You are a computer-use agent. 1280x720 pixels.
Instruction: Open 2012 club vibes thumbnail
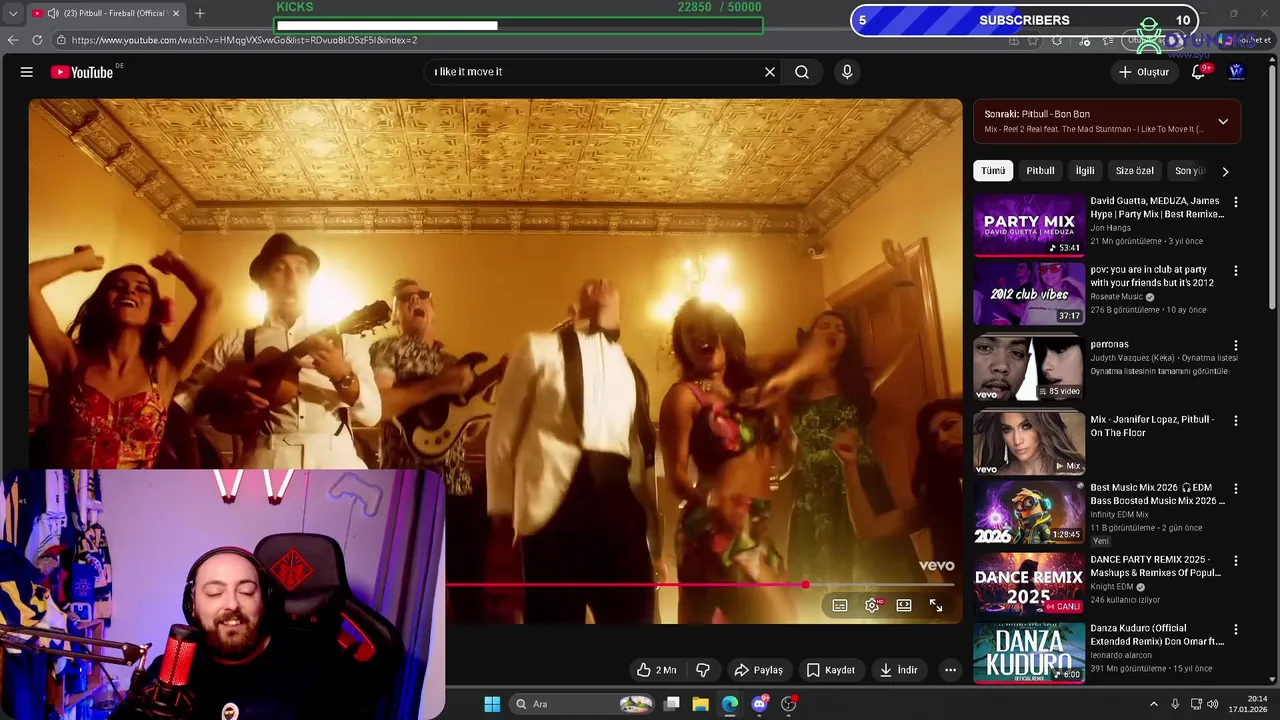[x=1029, y=294]
